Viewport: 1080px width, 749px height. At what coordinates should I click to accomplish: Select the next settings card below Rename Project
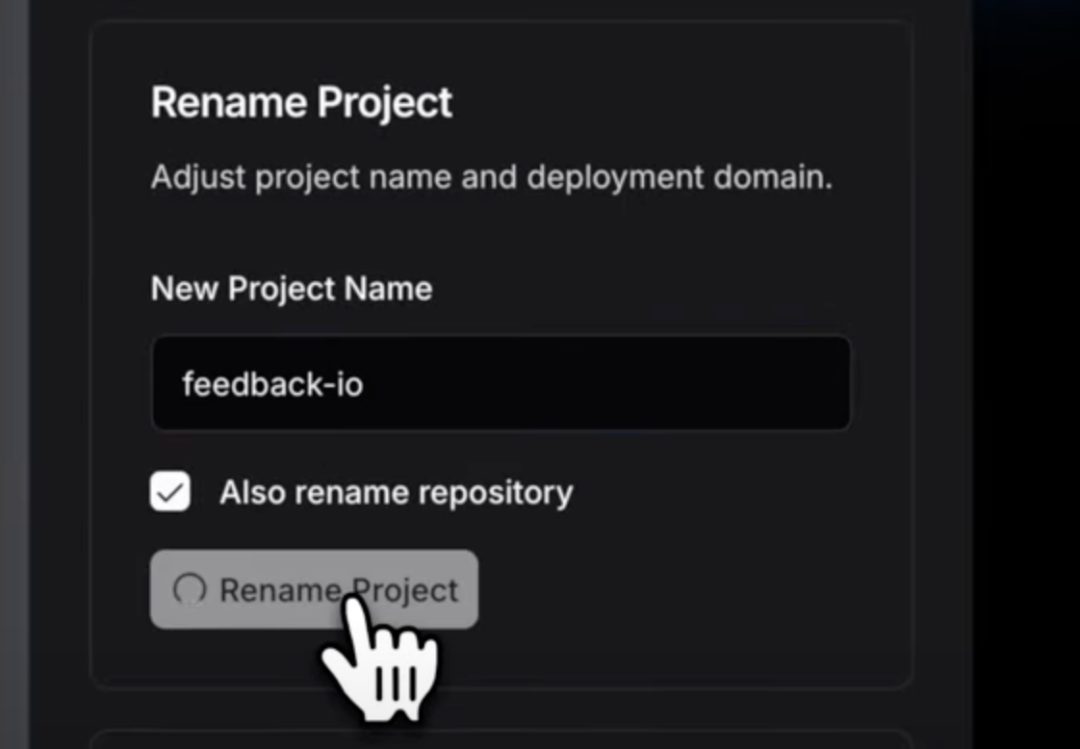tap(501, 739)
